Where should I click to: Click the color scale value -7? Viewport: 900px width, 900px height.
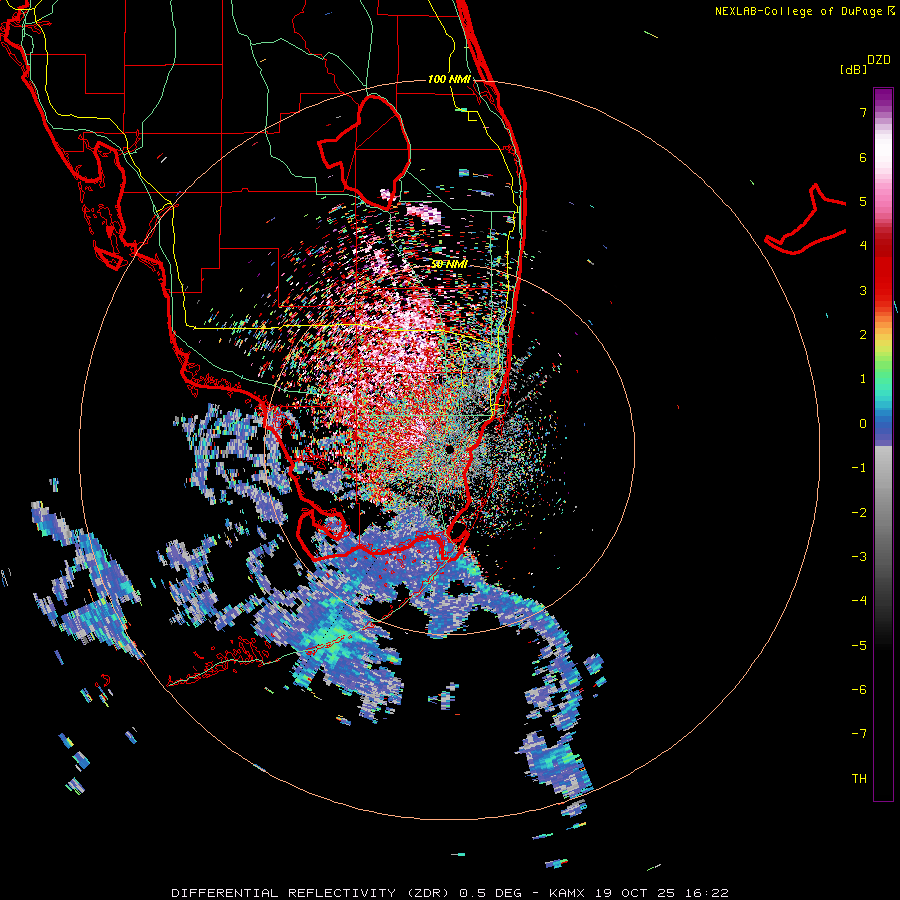click(859, 734)
